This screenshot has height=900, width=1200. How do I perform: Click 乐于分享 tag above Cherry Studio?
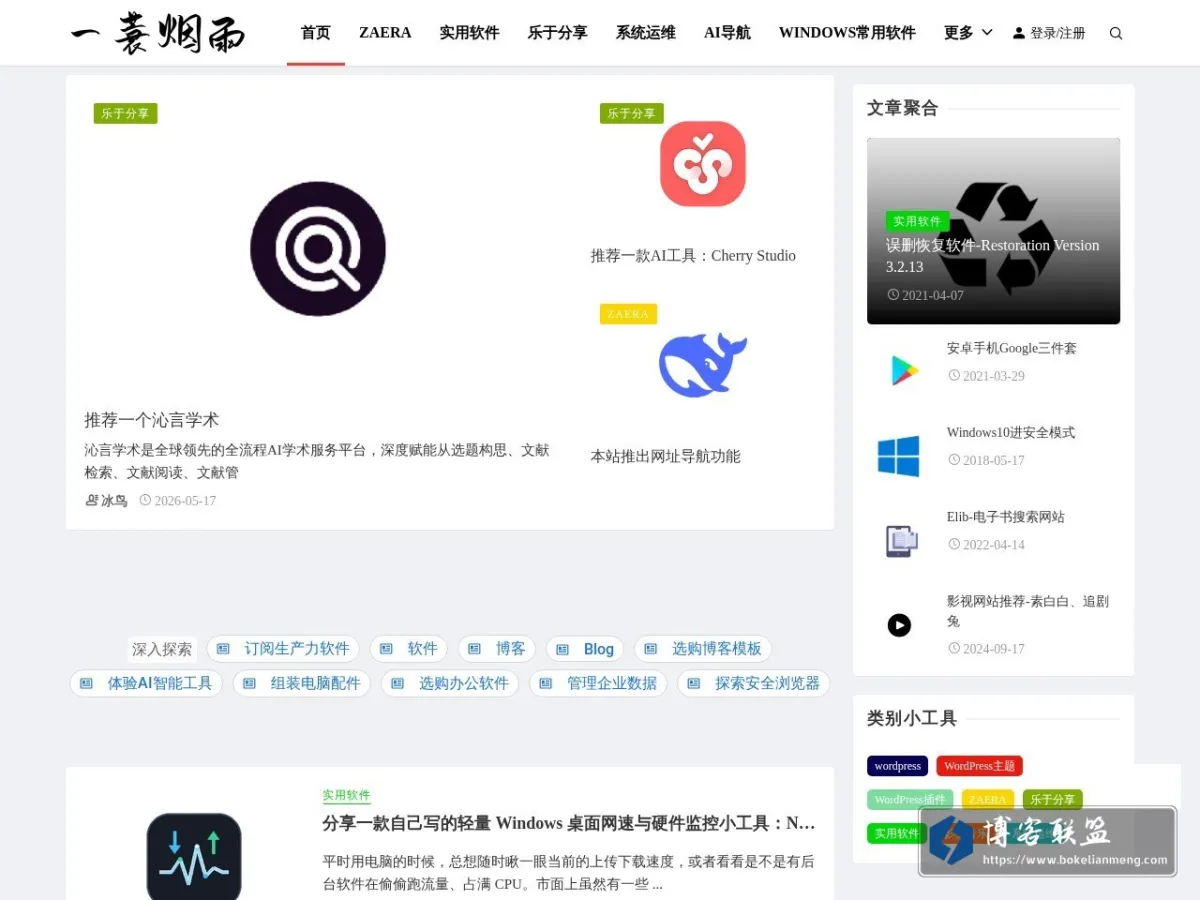coord(631,114)
